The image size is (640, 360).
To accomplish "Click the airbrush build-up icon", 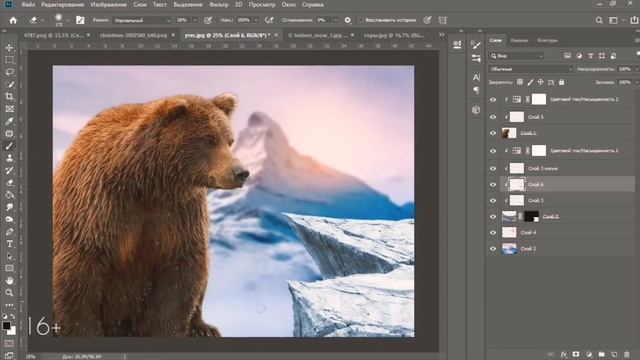I will 269,20.
